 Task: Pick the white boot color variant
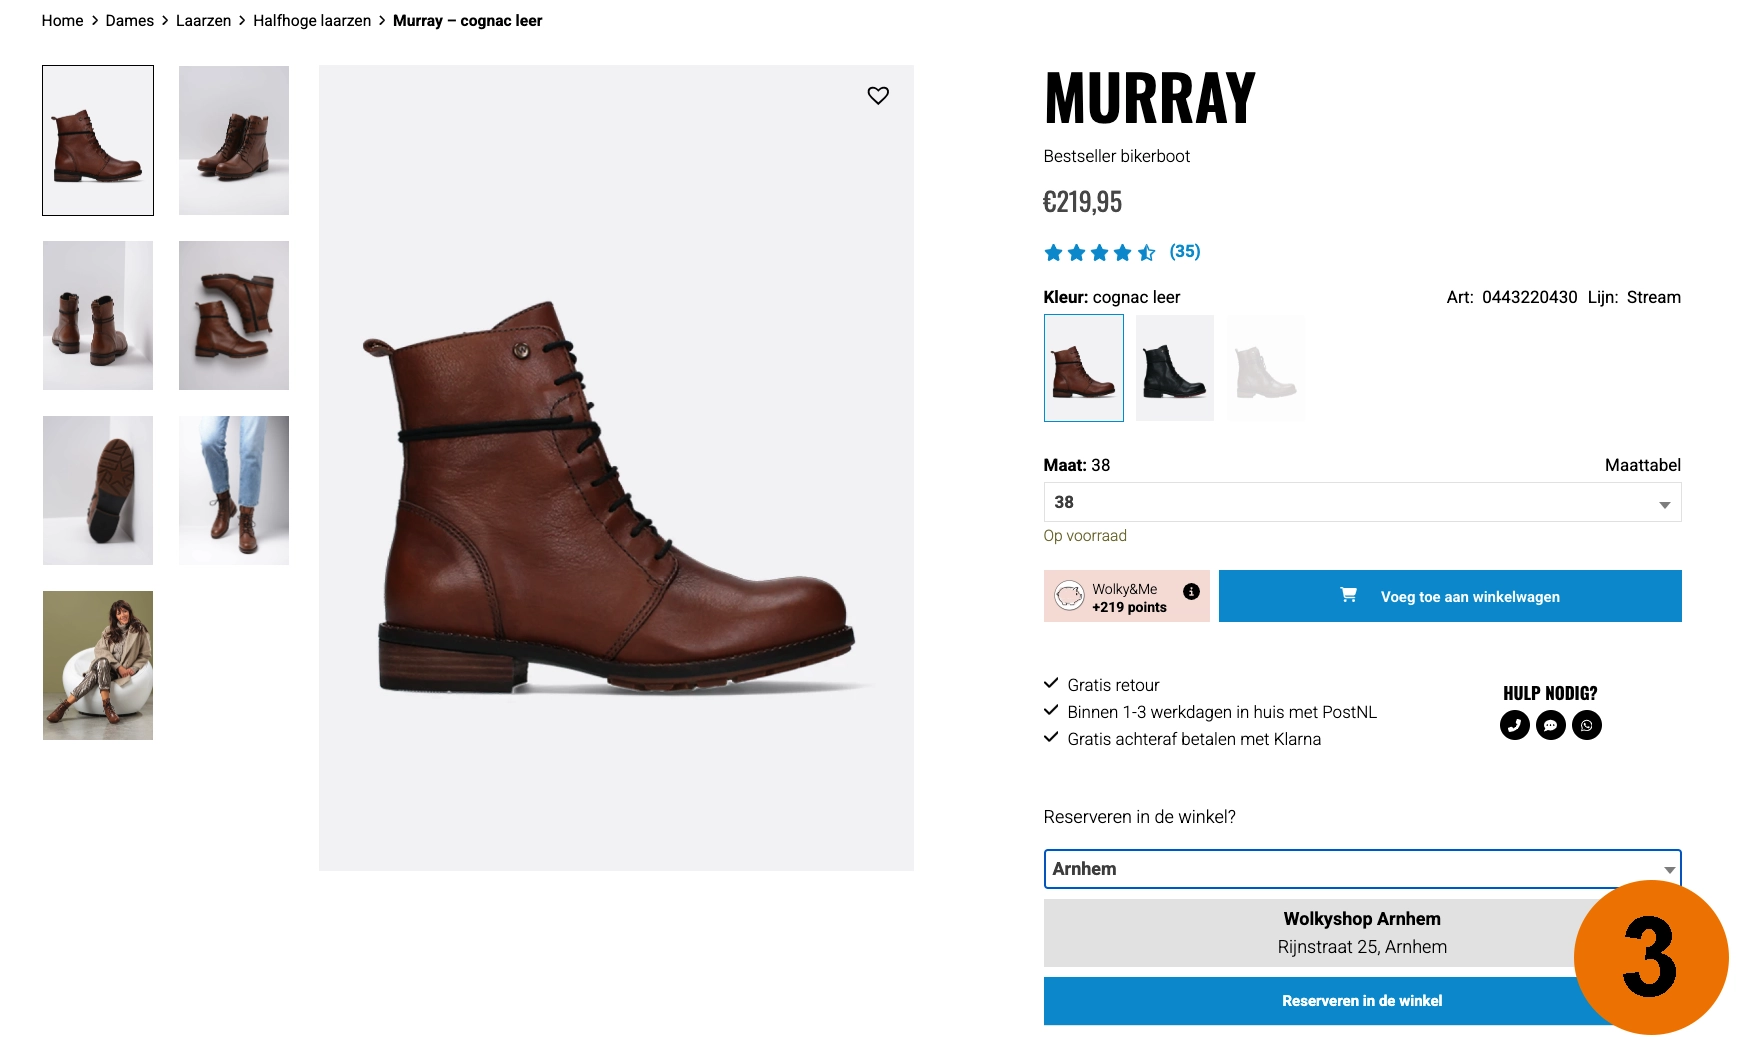point(1265,368)
